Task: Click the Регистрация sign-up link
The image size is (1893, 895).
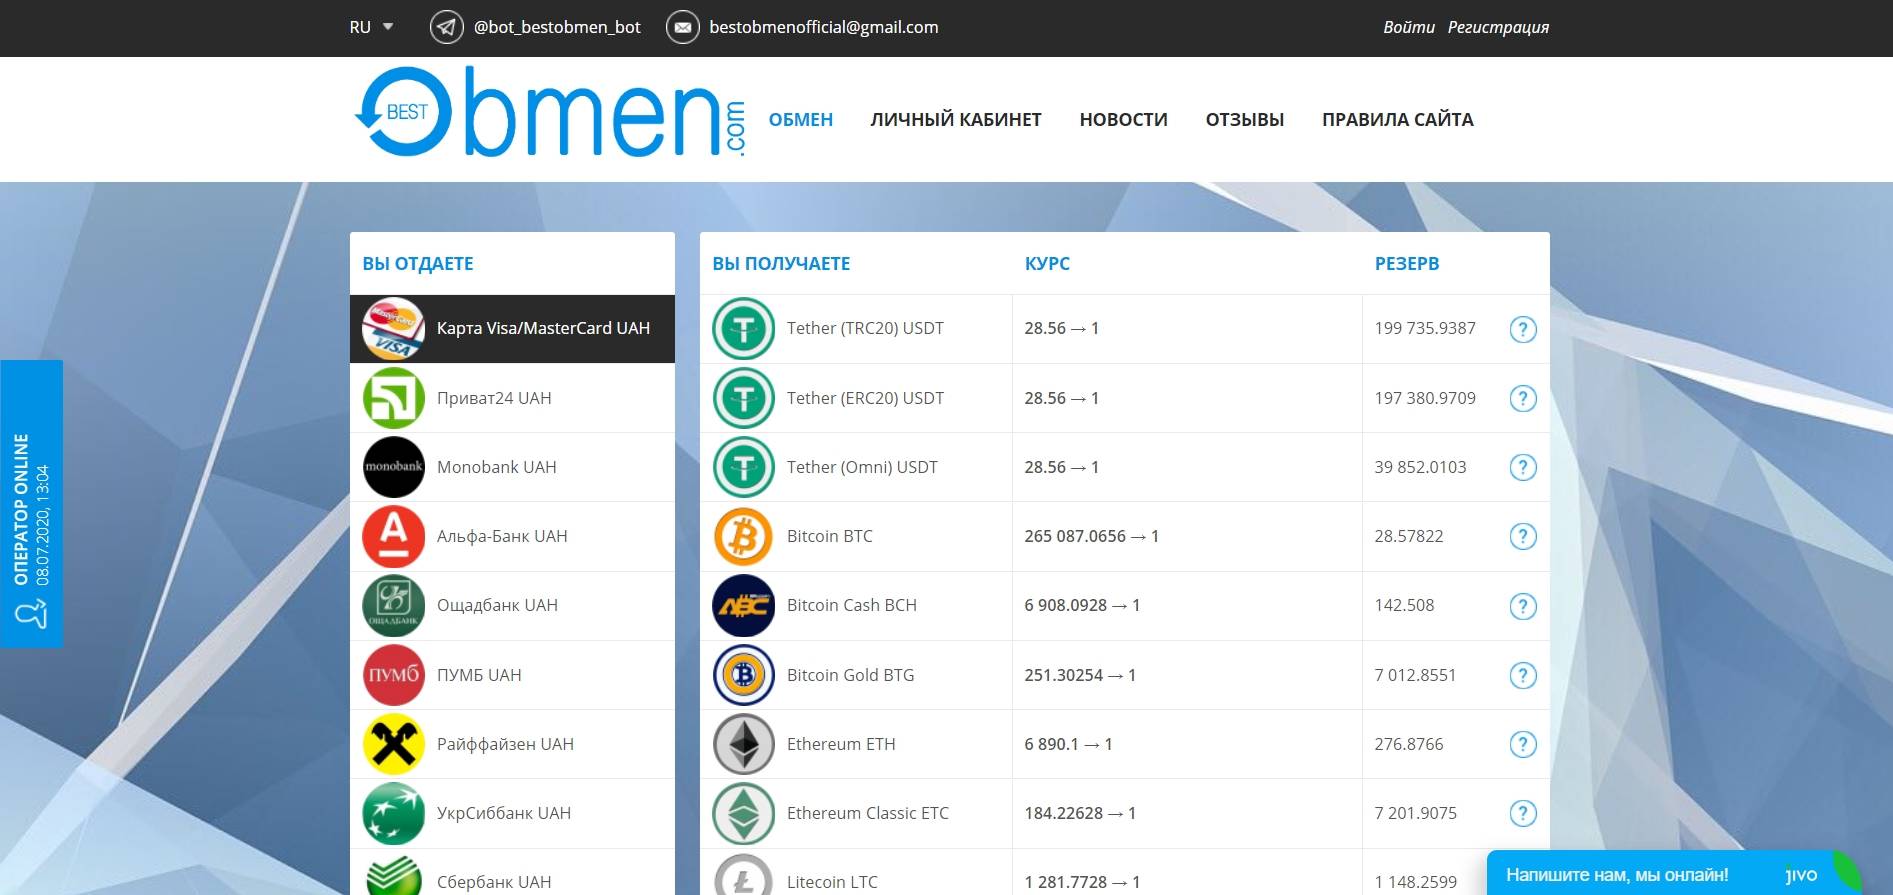Action: tap(1498, 27)
